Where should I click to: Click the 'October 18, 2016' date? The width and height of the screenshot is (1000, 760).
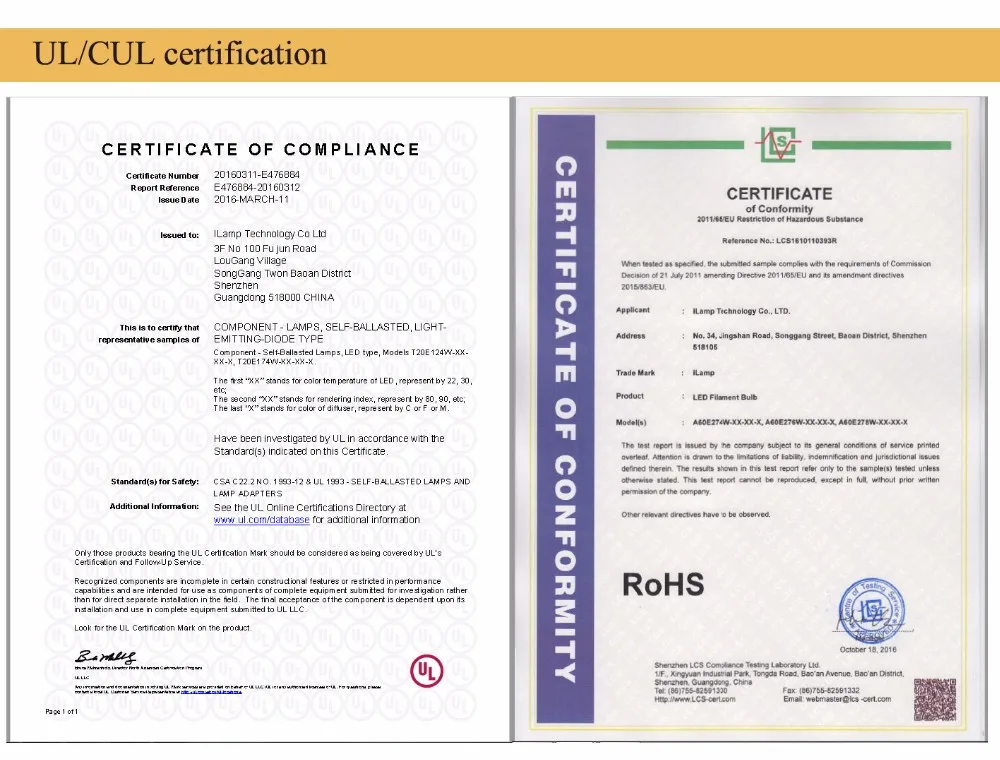tap(868, 650)
